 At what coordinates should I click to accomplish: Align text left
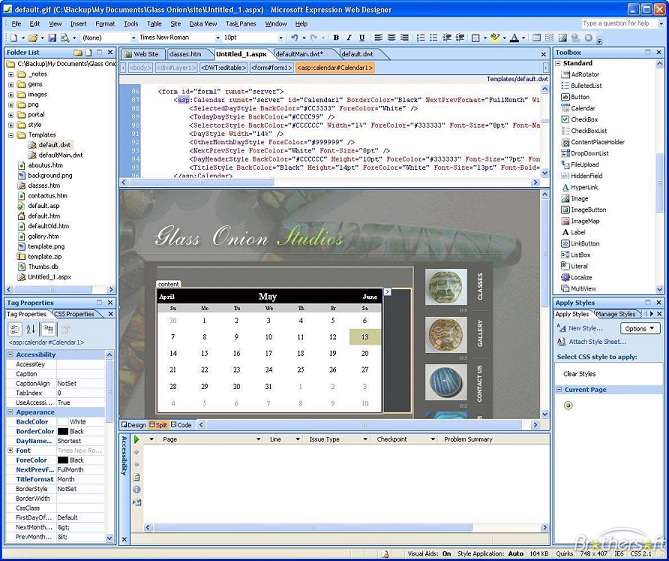(378, 38)
